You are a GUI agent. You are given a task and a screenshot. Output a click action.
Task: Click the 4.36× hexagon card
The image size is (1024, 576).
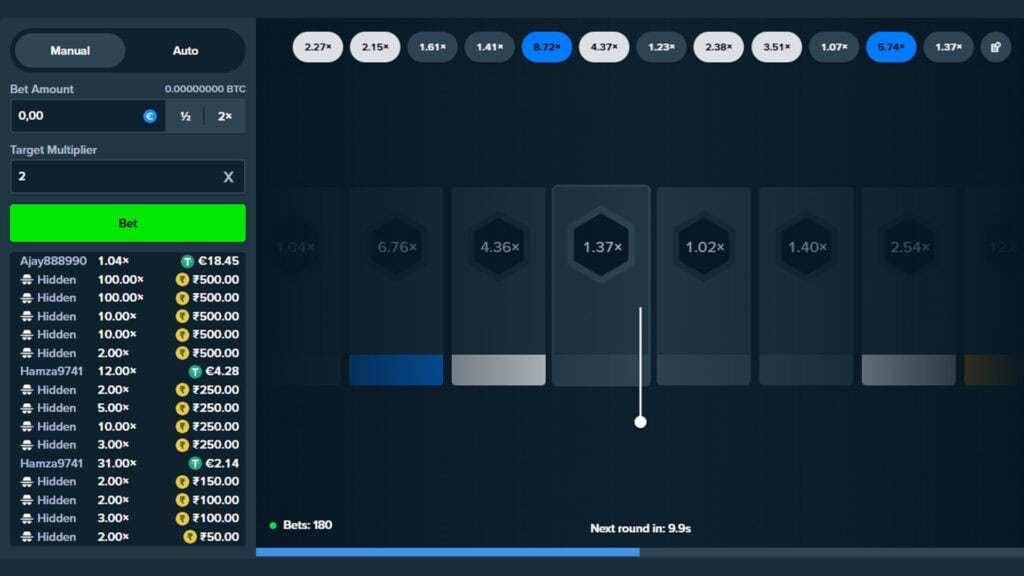click(498, 247)
